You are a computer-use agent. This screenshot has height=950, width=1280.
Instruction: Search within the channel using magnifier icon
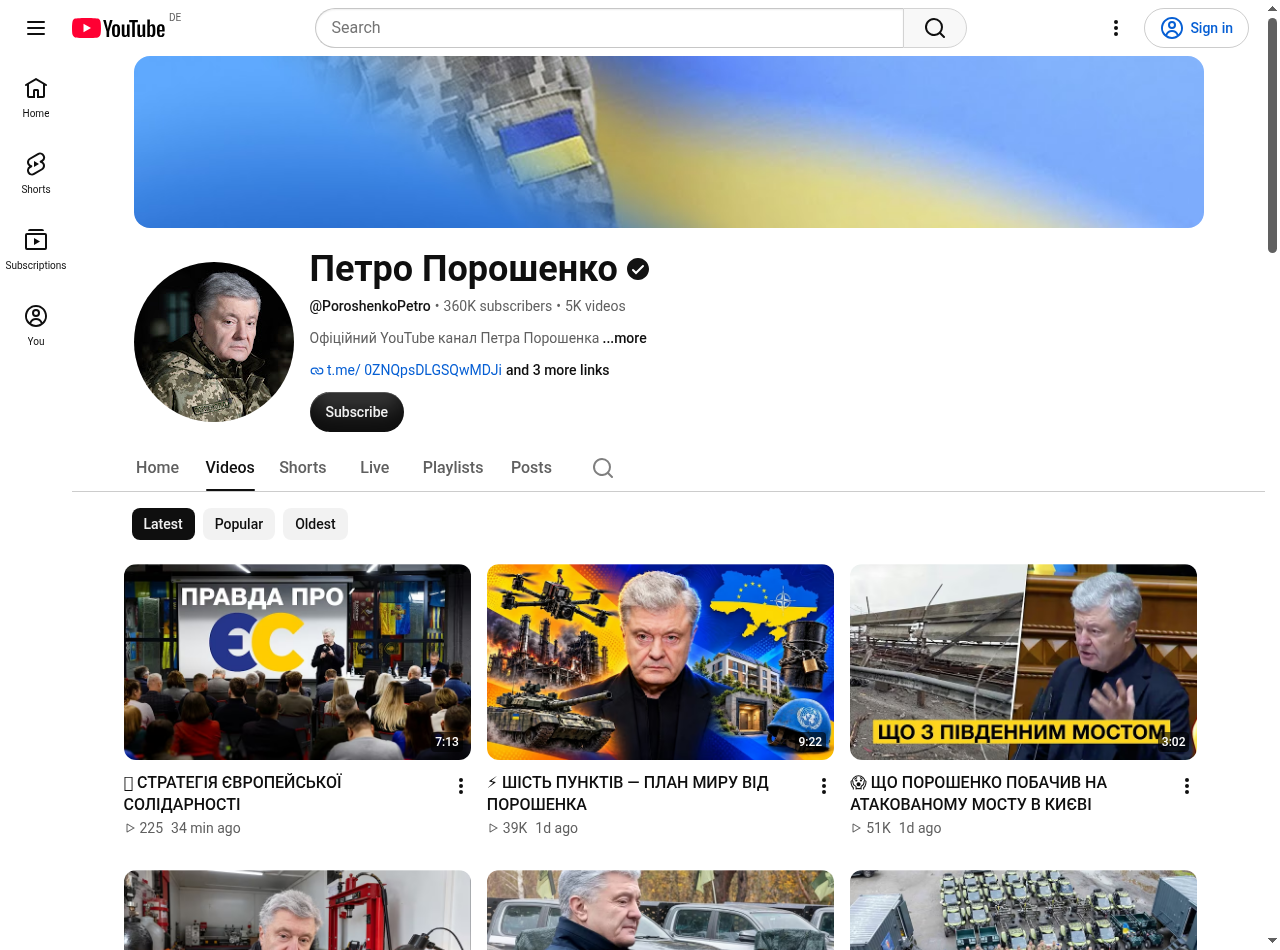click(603, 468)
